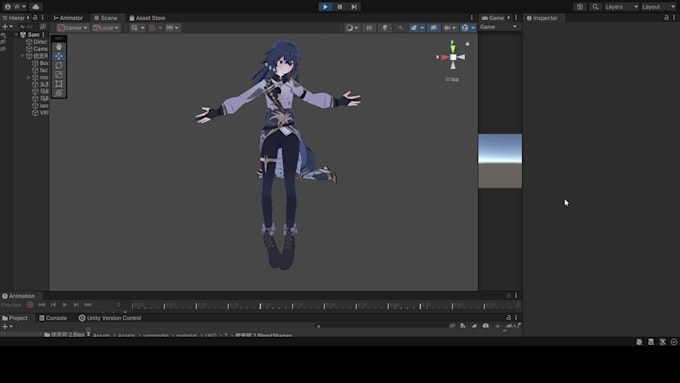Open the global search magnifier
This screenshot has width=680, height=383.
point(595,7)
